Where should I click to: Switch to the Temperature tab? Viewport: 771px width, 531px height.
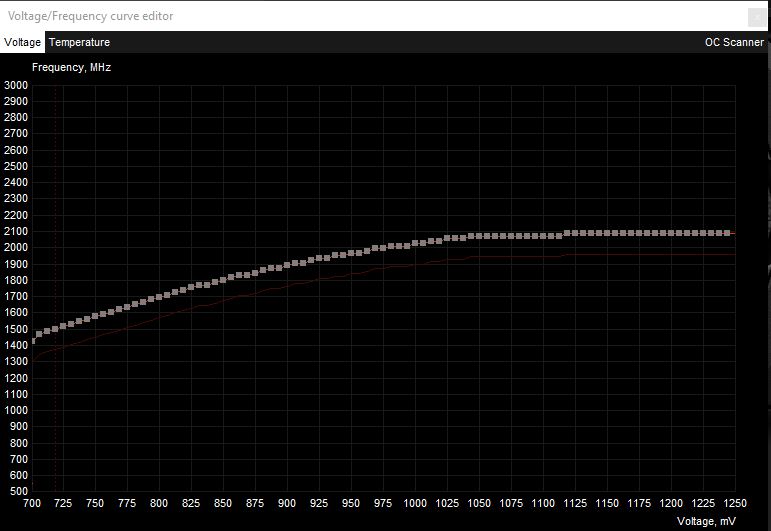[x=79, y=42]
